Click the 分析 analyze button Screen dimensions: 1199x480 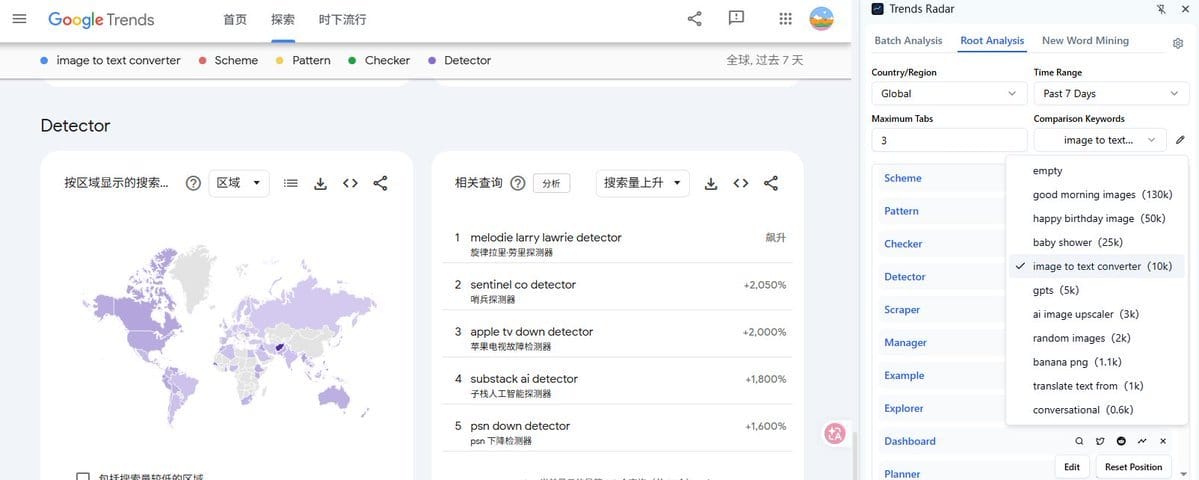click(551, 183)
